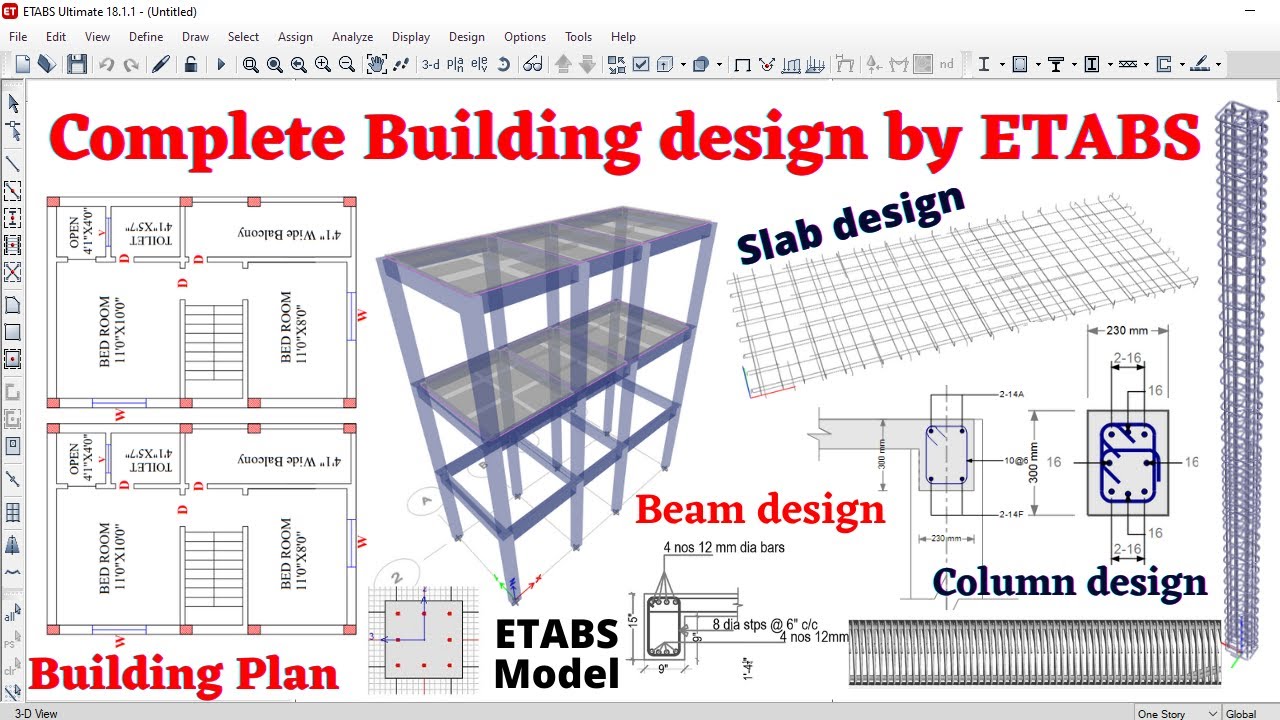Viewport: 1280px width, 720px height.
Task: Open the extrusion view dropdown arrow
Action: click(x=683, y=65)
